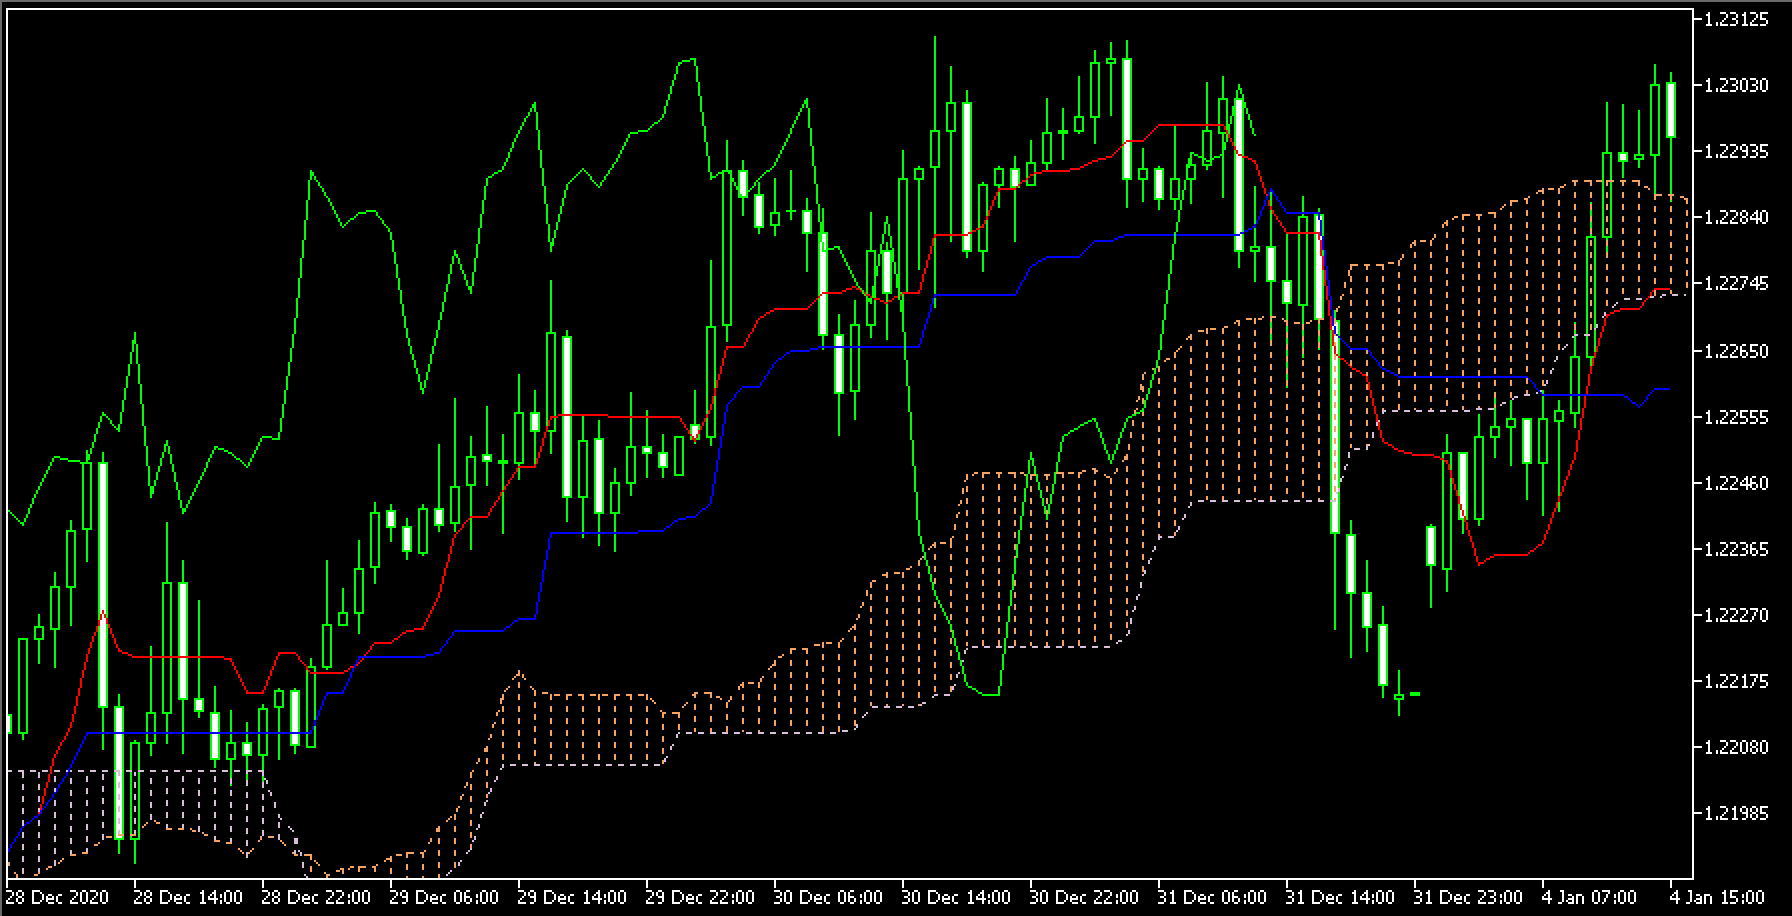Click the 29 Dec 06:00 time label
Image resolution: width=1792 pixels, height=916 pixels.
click(x=443, y=896)
